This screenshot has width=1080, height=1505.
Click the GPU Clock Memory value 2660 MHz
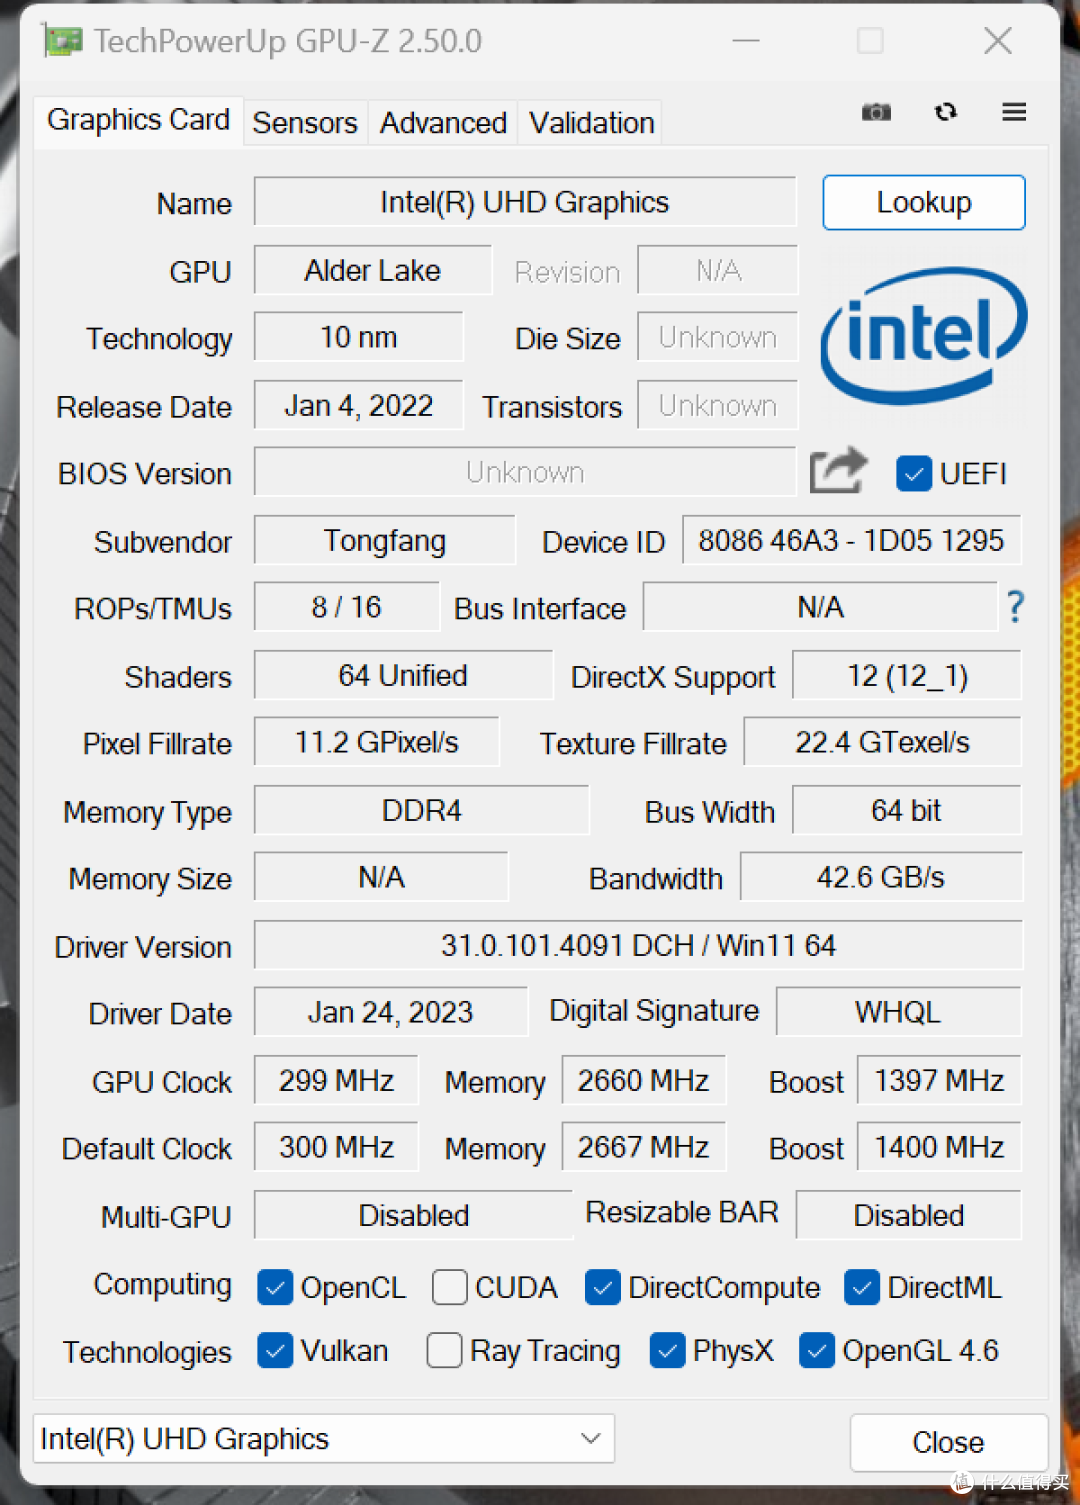[644, 1080]
